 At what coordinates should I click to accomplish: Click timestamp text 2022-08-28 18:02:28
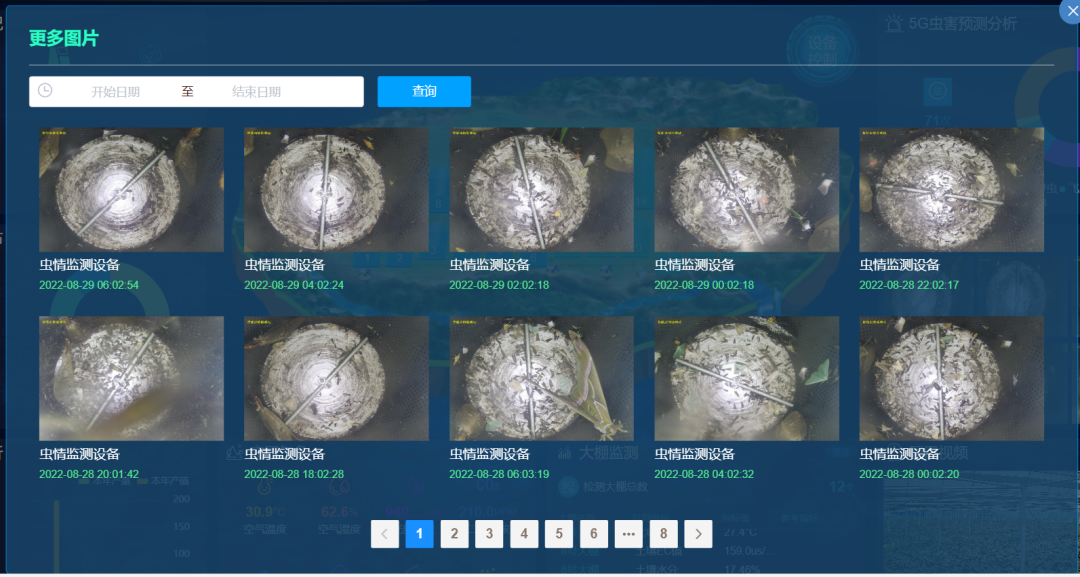tap(294, 474)
